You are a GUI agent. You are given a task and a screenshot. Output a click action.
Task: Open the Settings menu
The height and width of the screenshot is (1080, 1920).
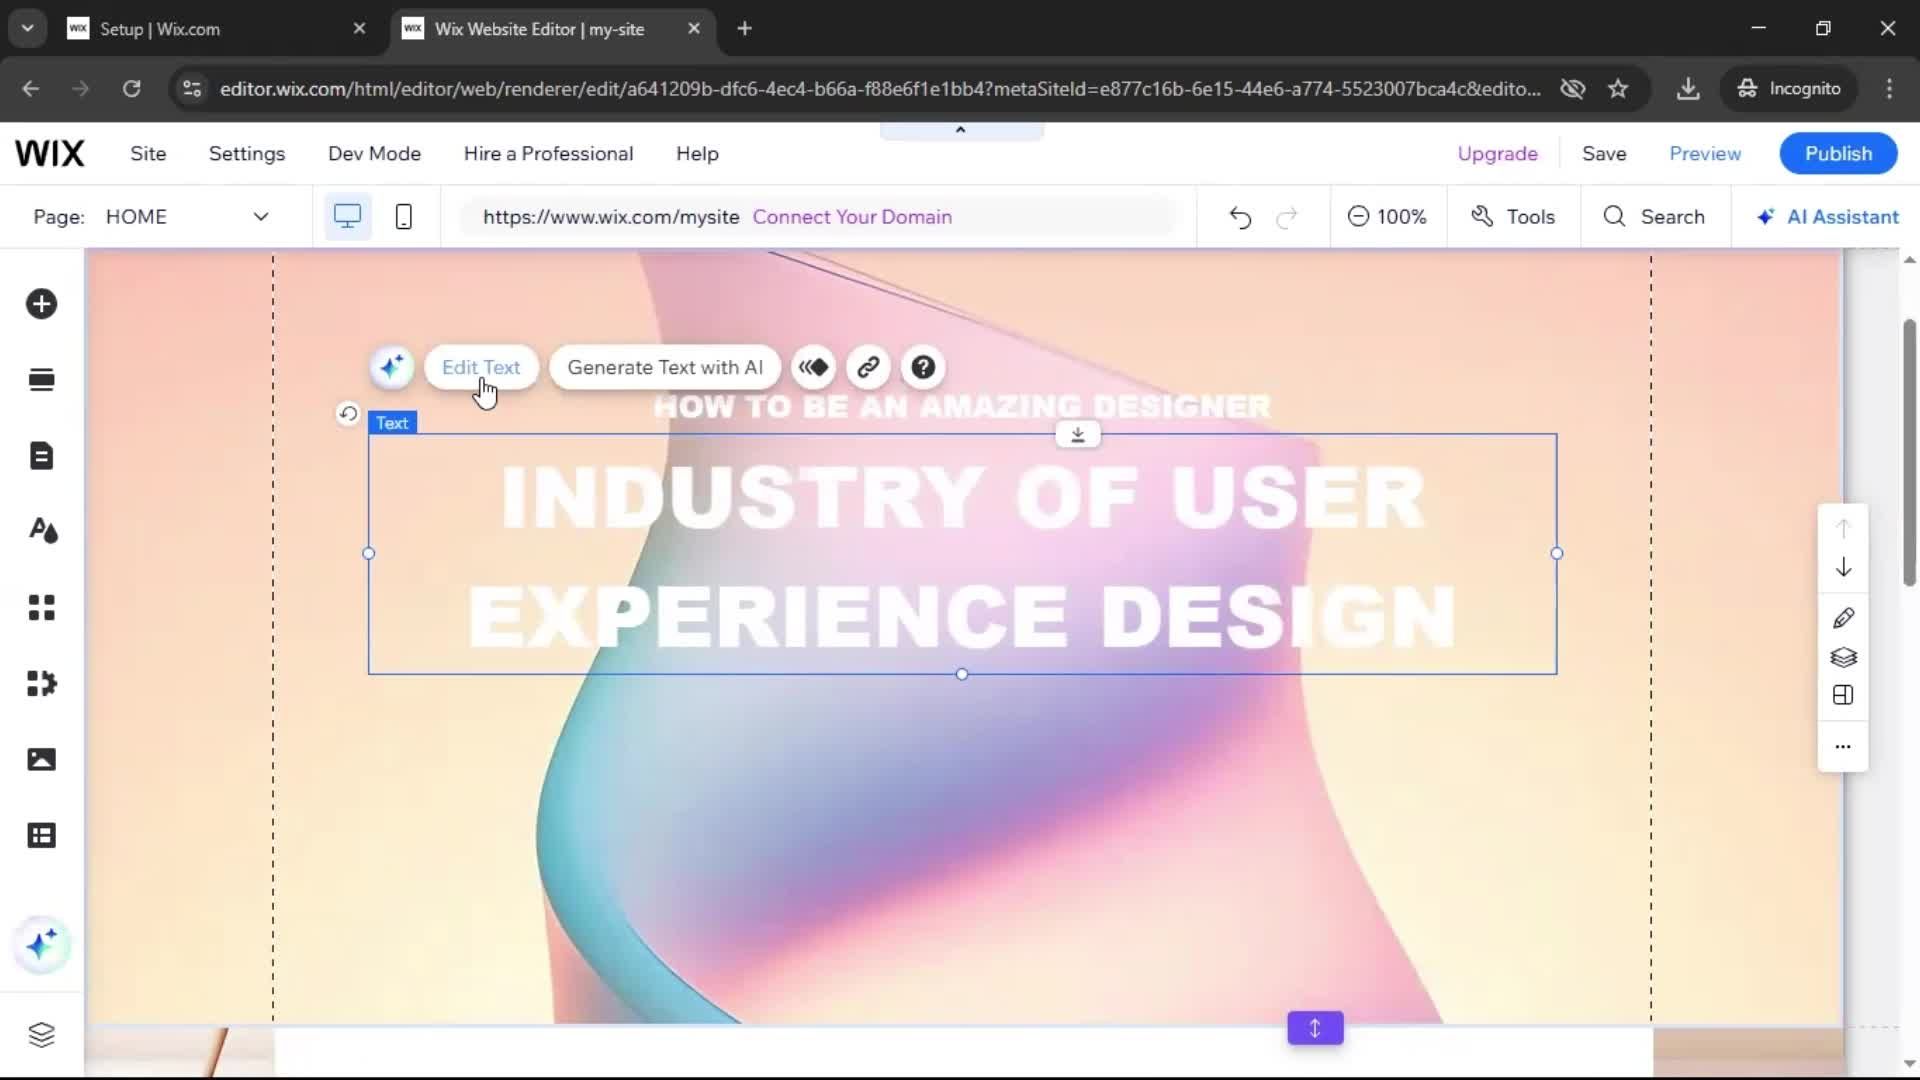(x=247, y=154)
